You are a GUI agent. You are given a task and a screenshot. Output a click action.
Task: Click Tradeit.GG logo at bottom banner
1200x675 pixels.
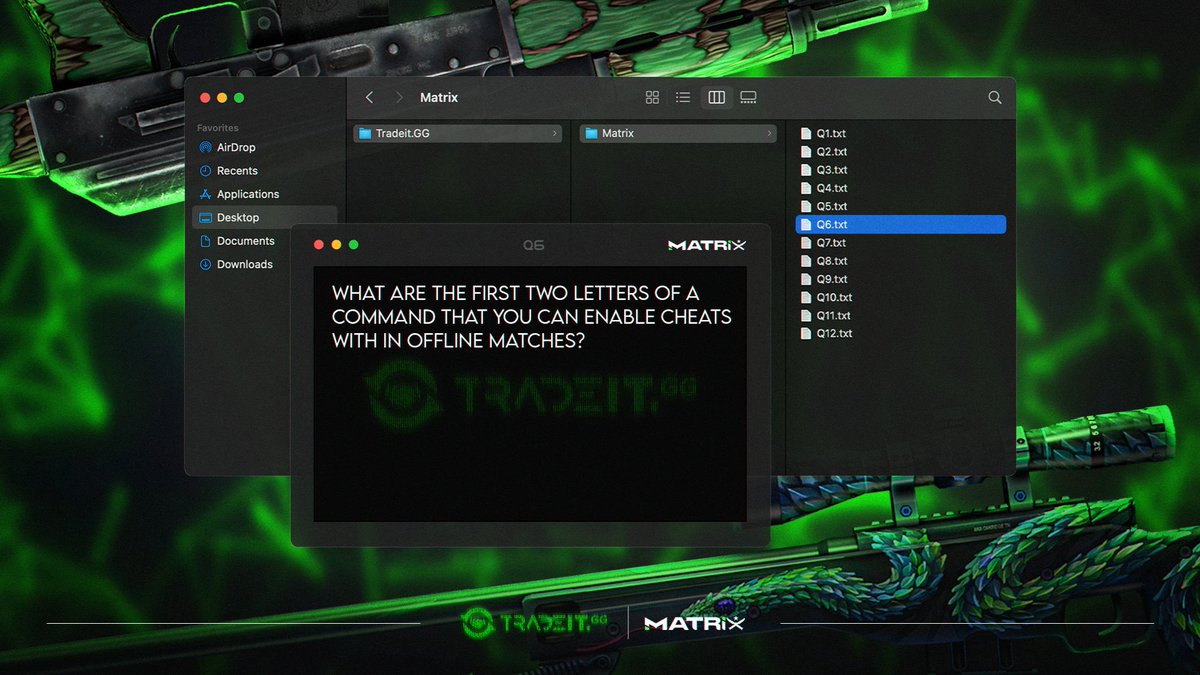point(534,623)
